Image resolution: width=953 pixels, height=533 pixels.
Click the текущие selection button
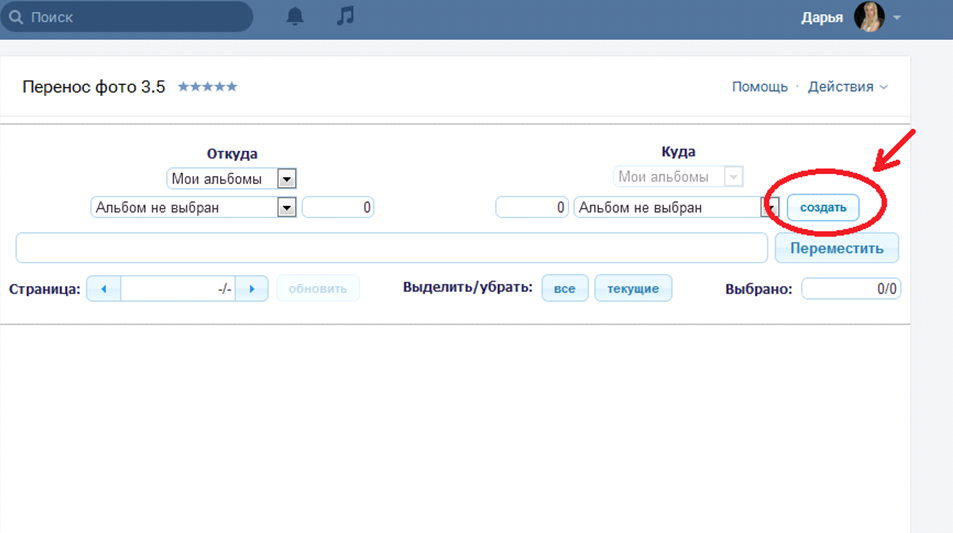tap(633, 289)
